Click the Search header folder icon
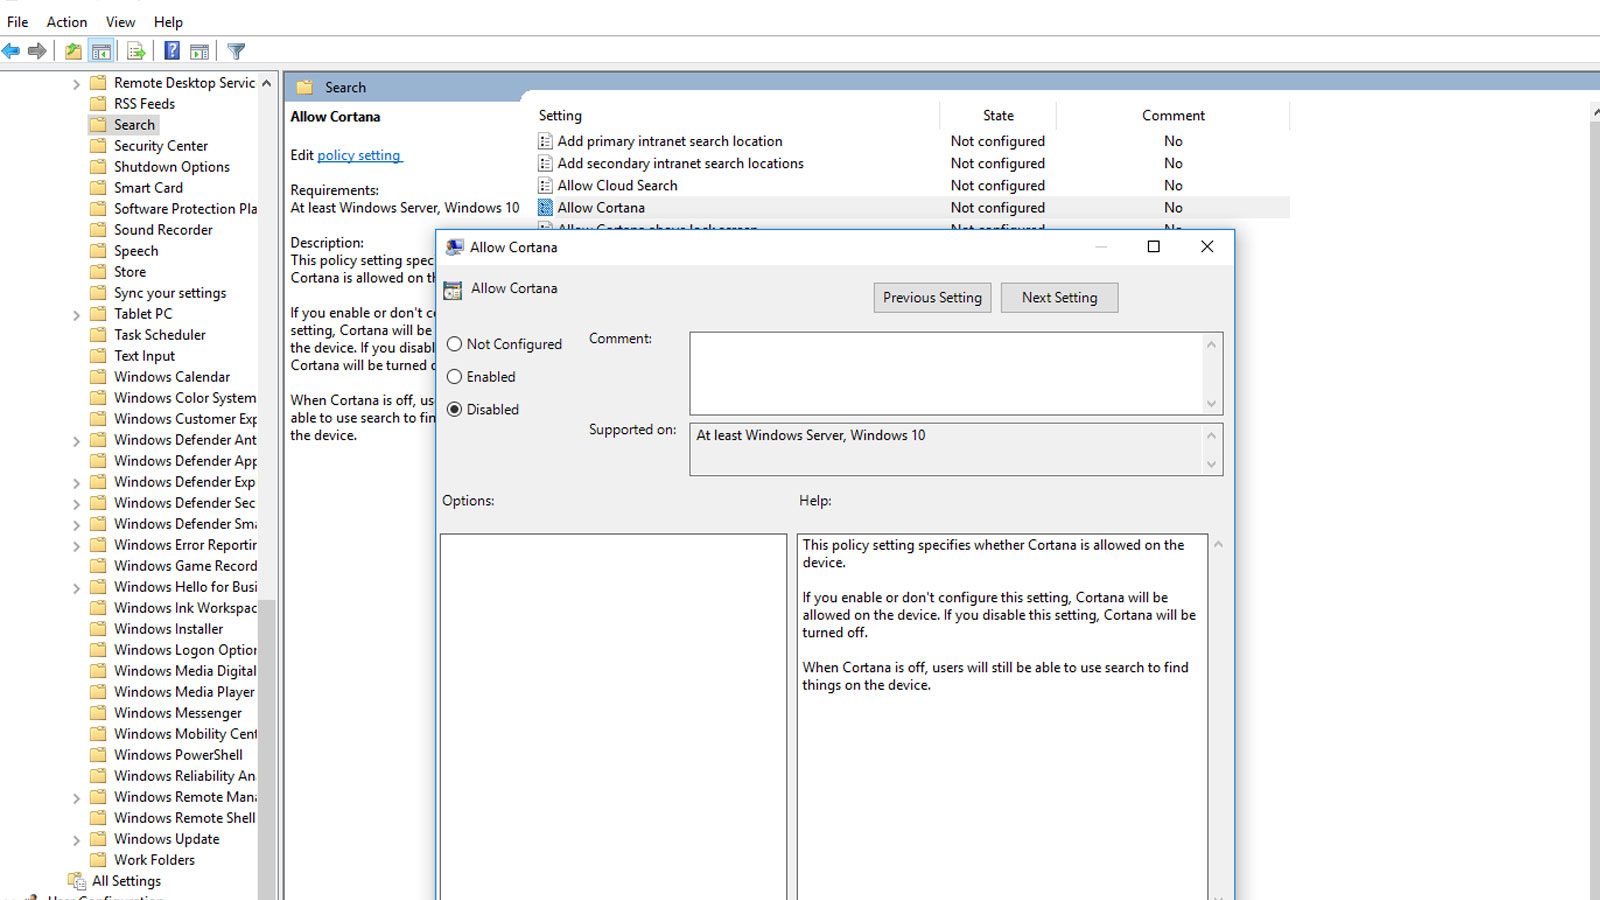The image size is (1600, 900). tap(305, 87)
